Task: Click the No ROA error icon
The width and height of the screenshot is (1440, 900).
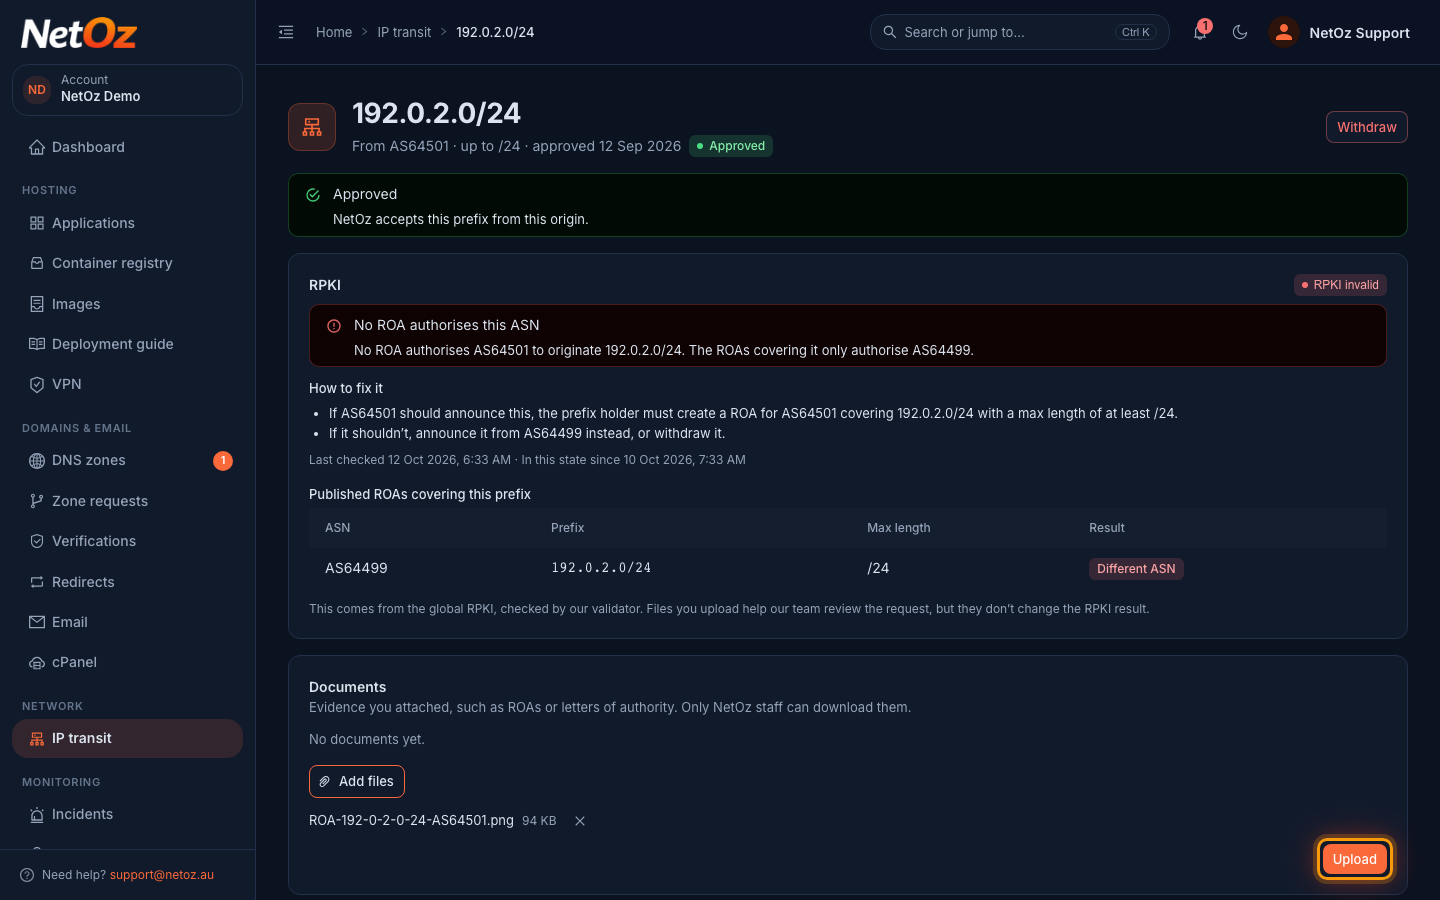Action: [x=334, y=326]
